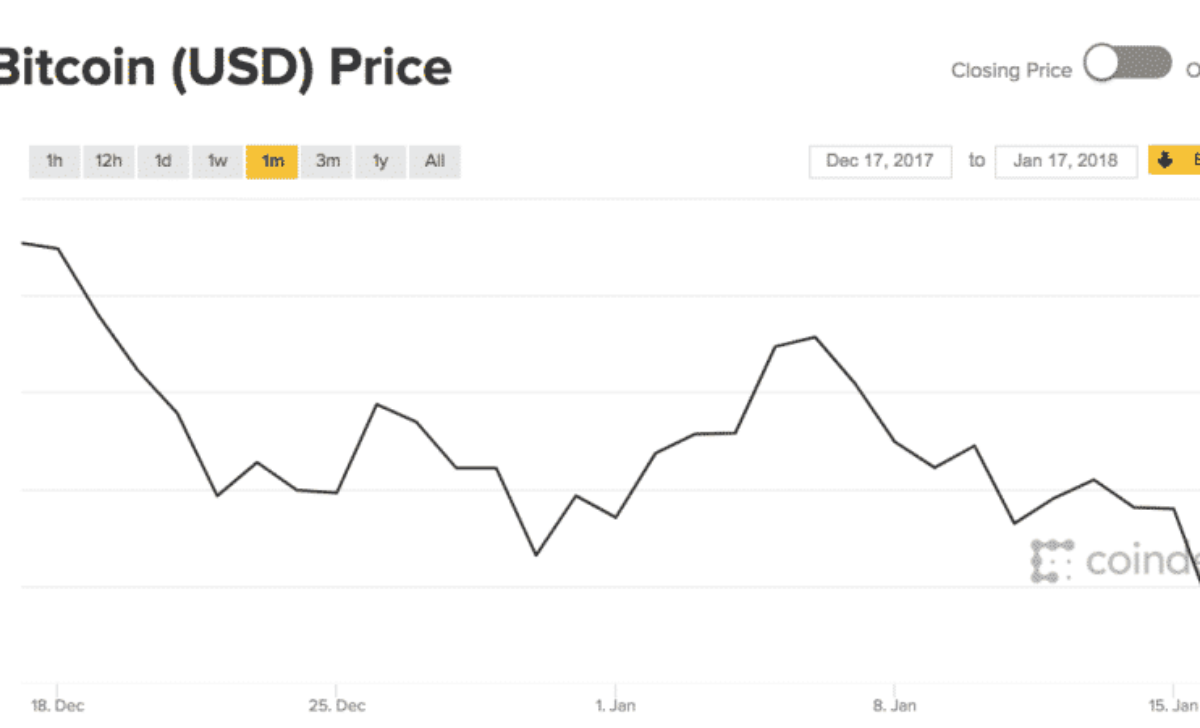Select the All time range

434,161
